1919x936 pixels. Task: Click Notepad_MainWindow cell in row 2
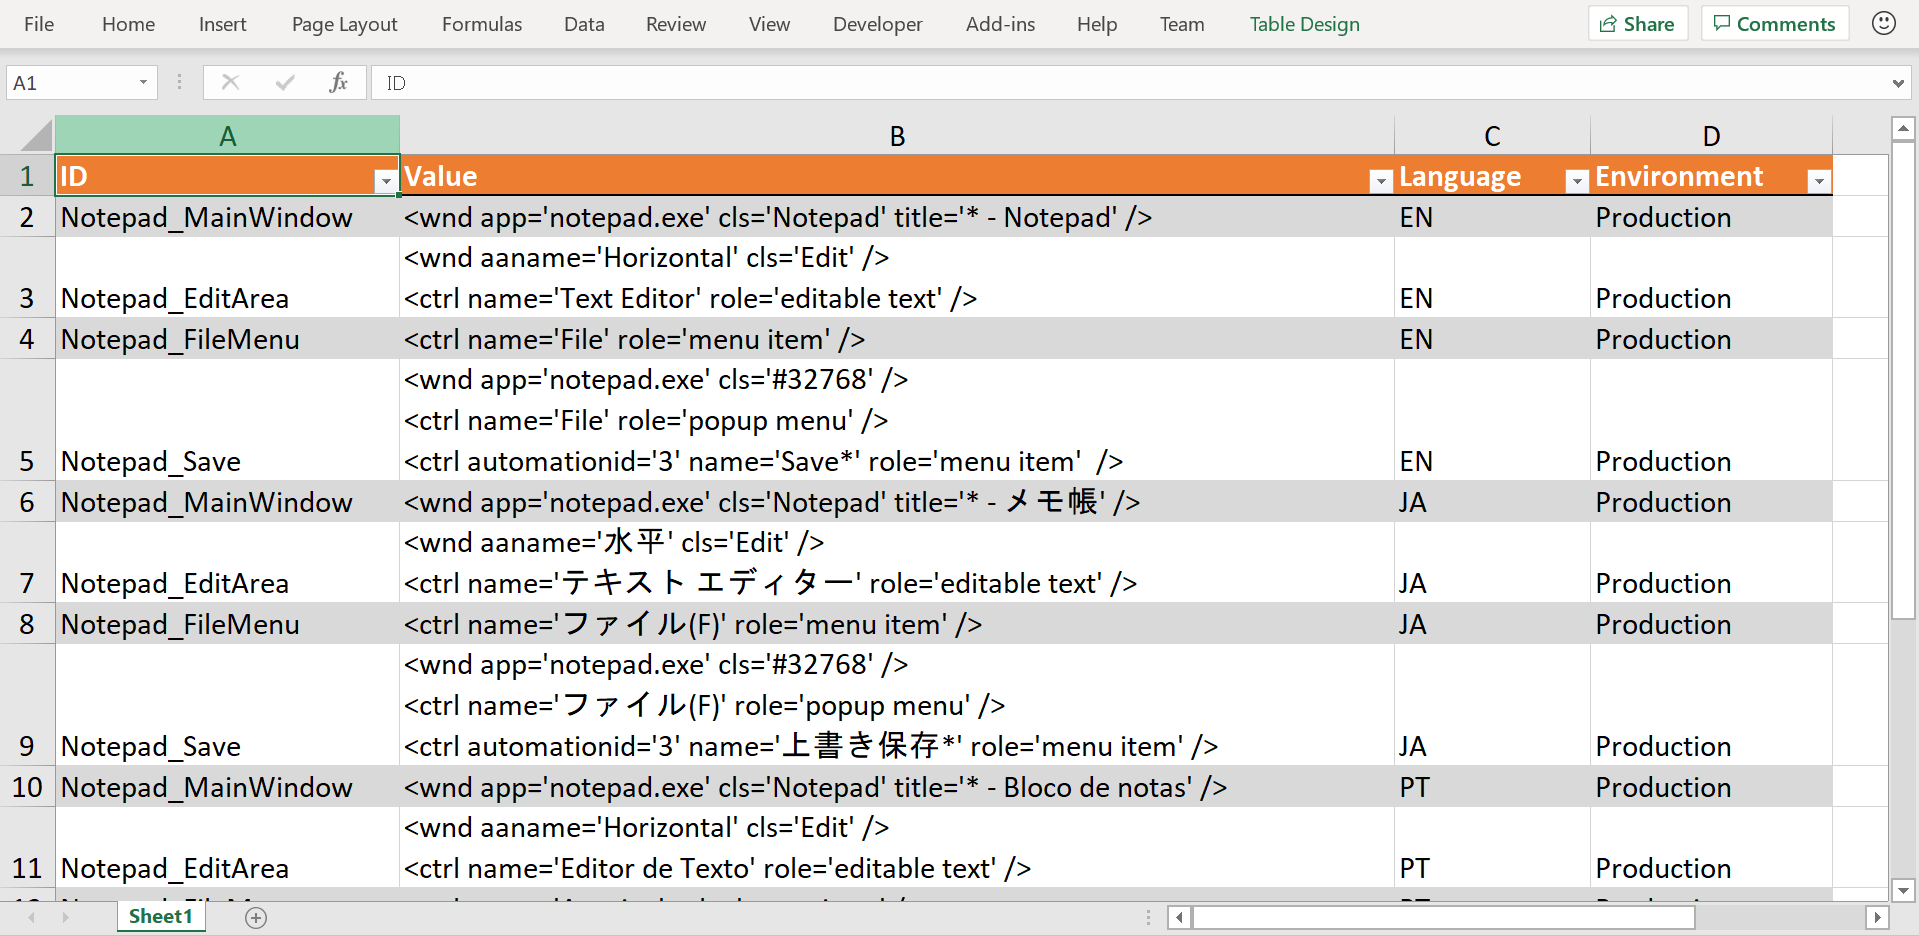click(227, 217)
